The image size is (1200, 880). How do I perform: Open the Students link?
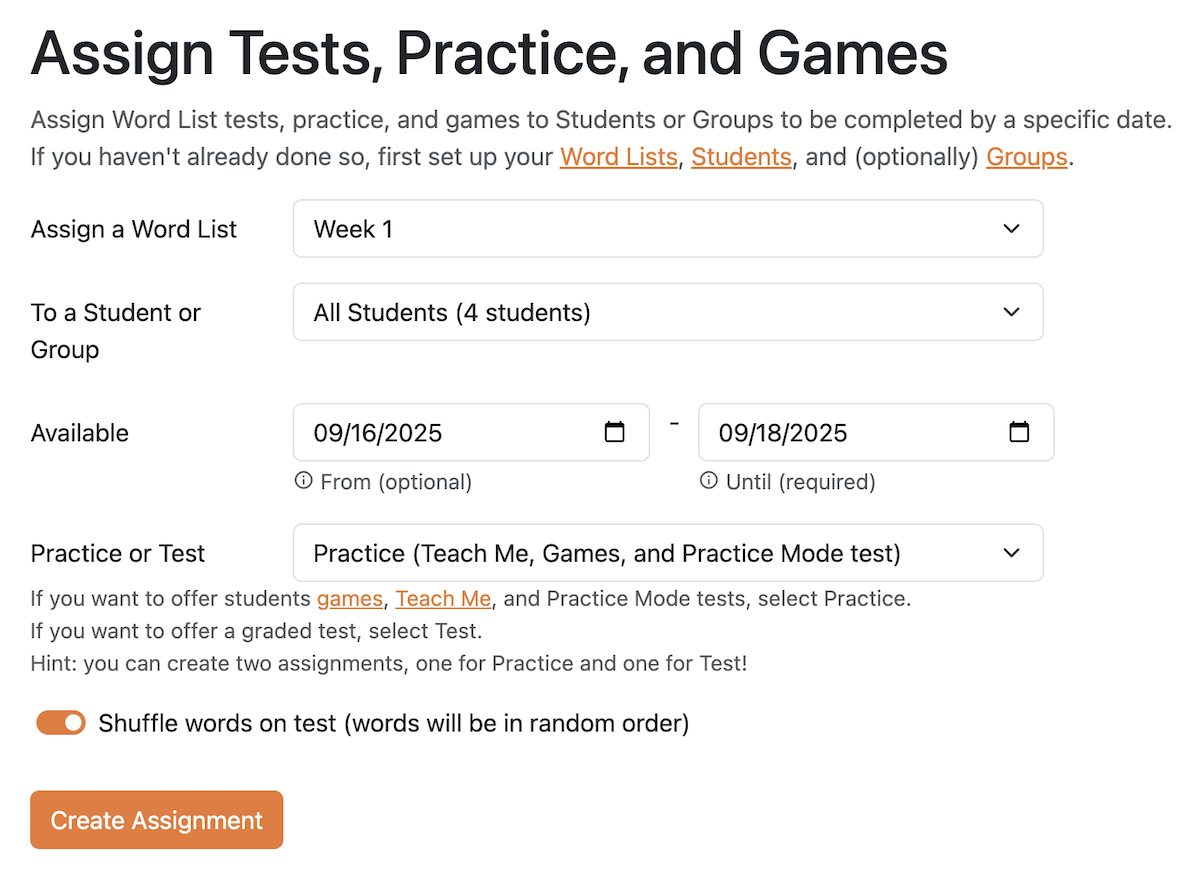(x=741, y=157)
